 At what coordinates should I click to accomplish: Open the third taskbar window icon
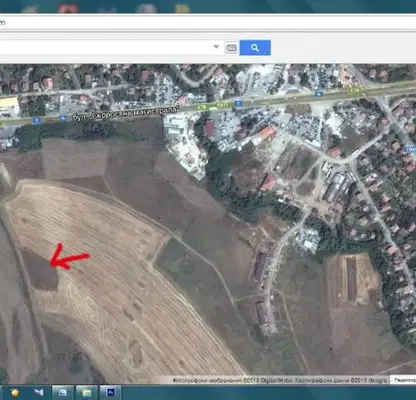coord(62,392)
